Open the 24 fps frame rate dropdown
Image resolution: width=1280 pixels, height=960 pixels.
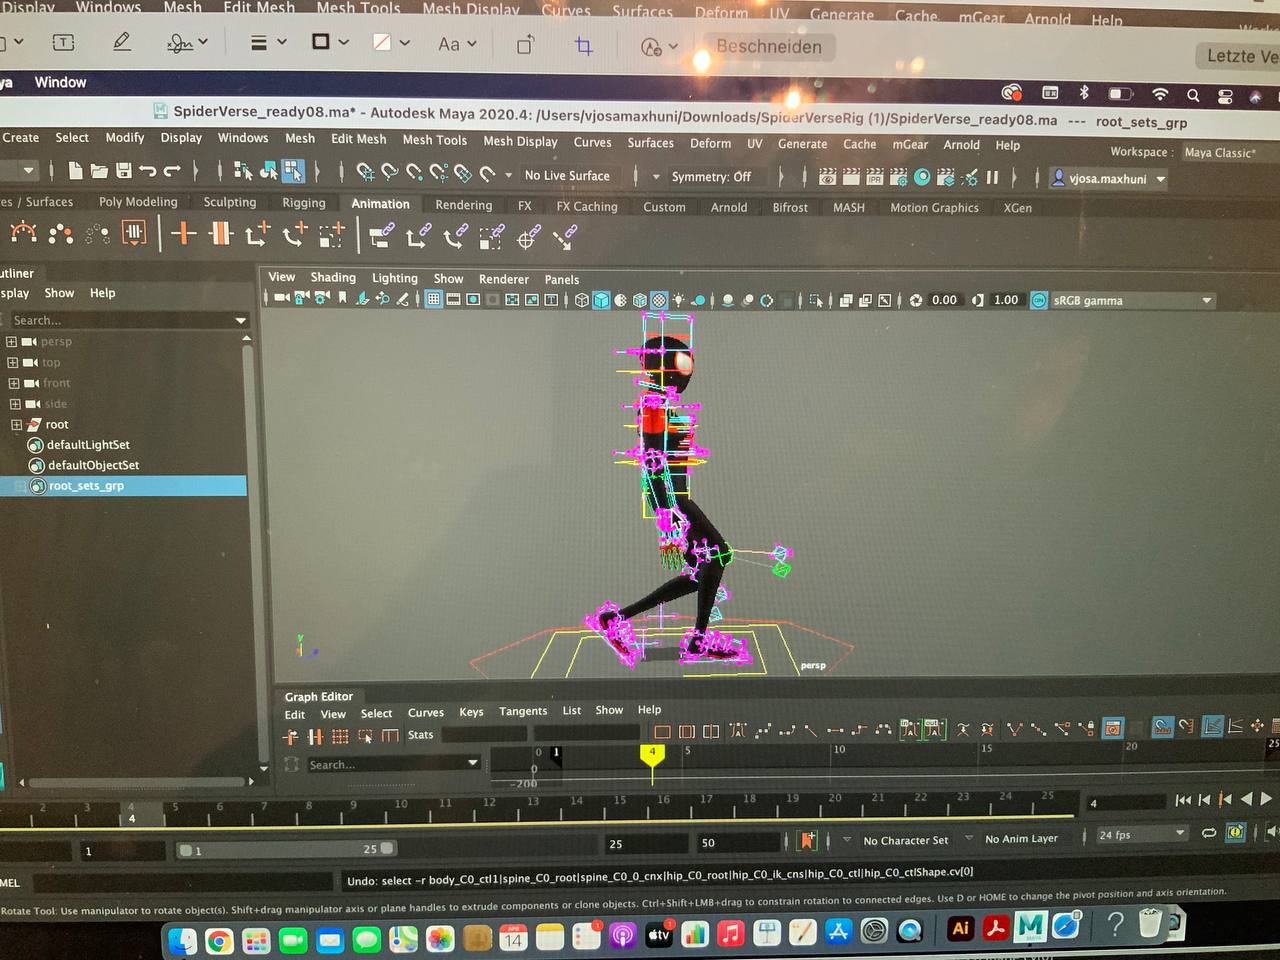(x=1140, y=834)
